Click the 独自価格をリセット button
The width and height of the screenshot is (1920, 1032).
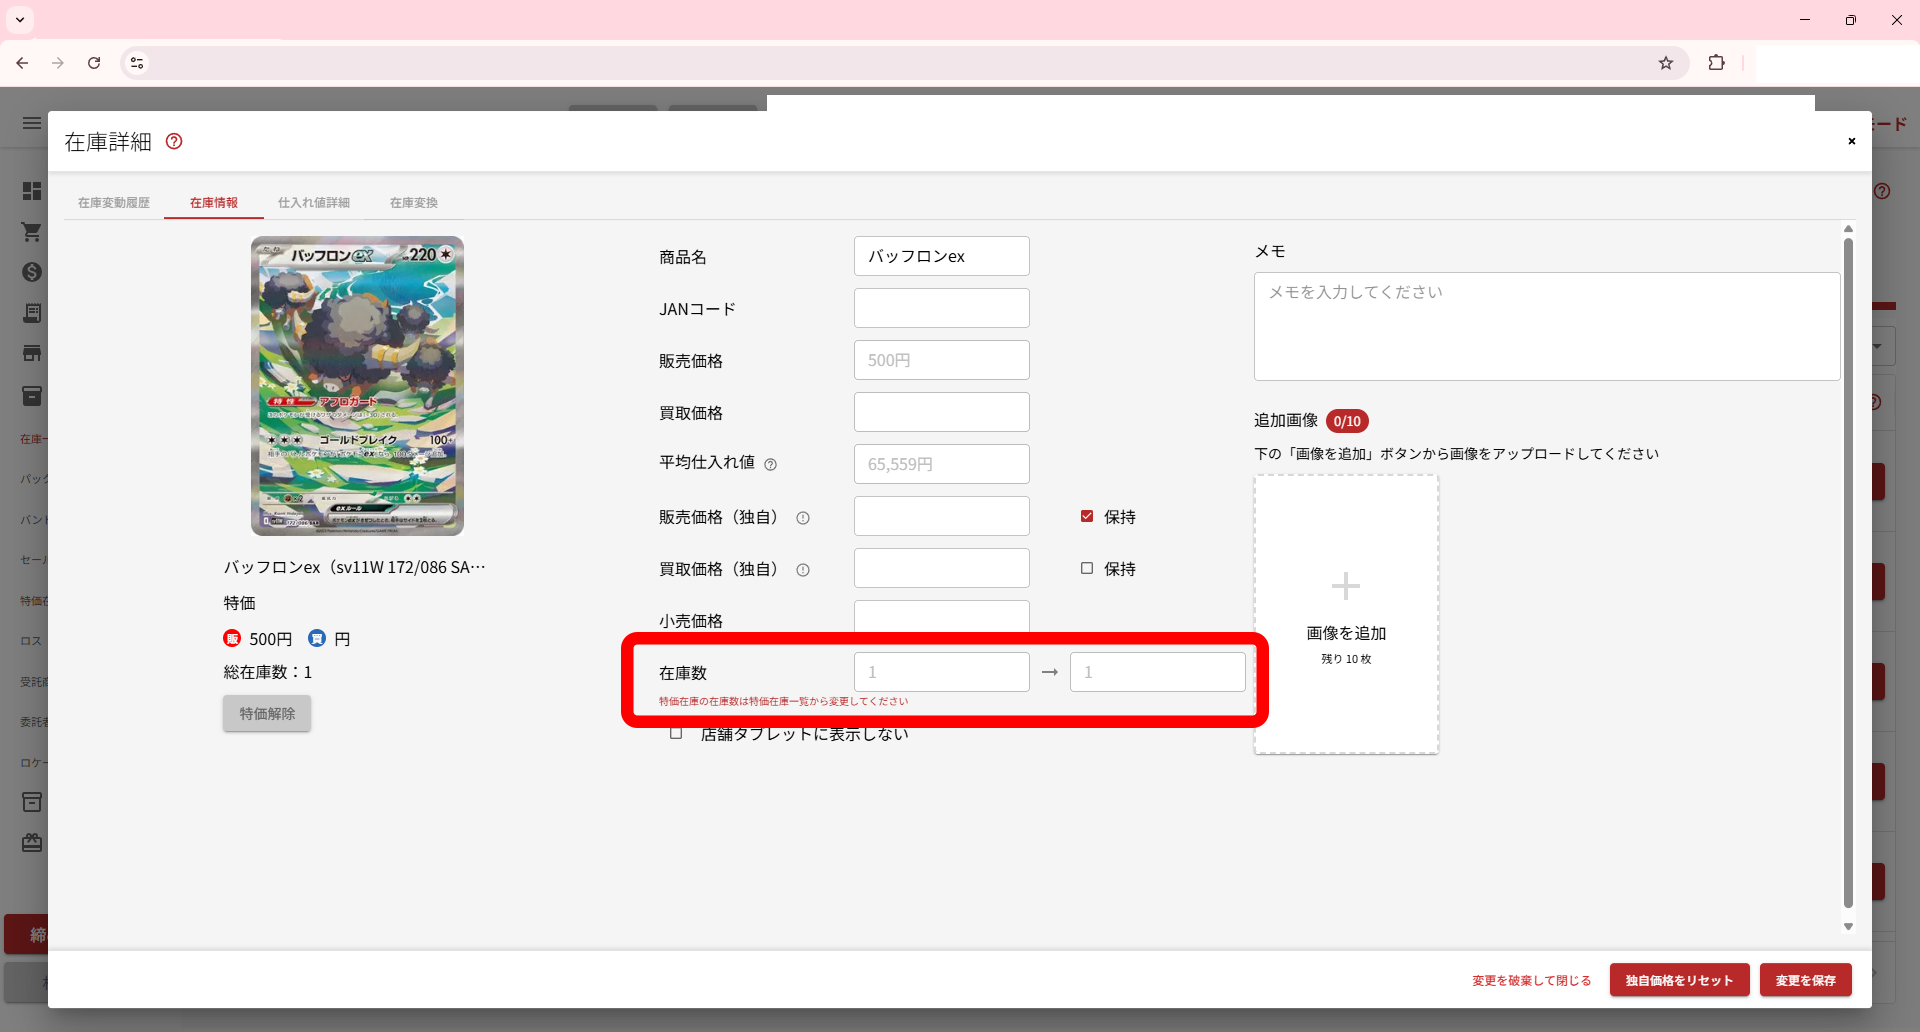coord(1679,980)
